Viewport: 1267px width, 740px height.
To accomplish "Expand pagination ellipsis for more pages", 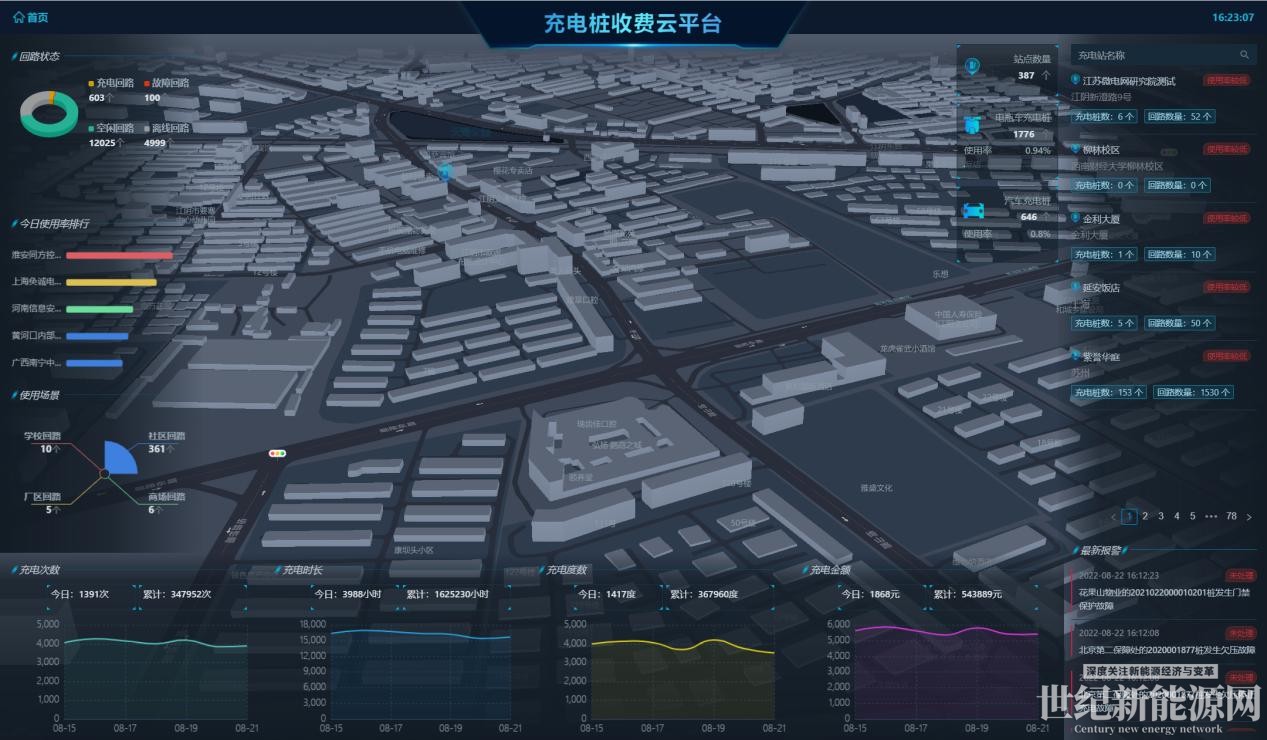I will [1211, 517].
